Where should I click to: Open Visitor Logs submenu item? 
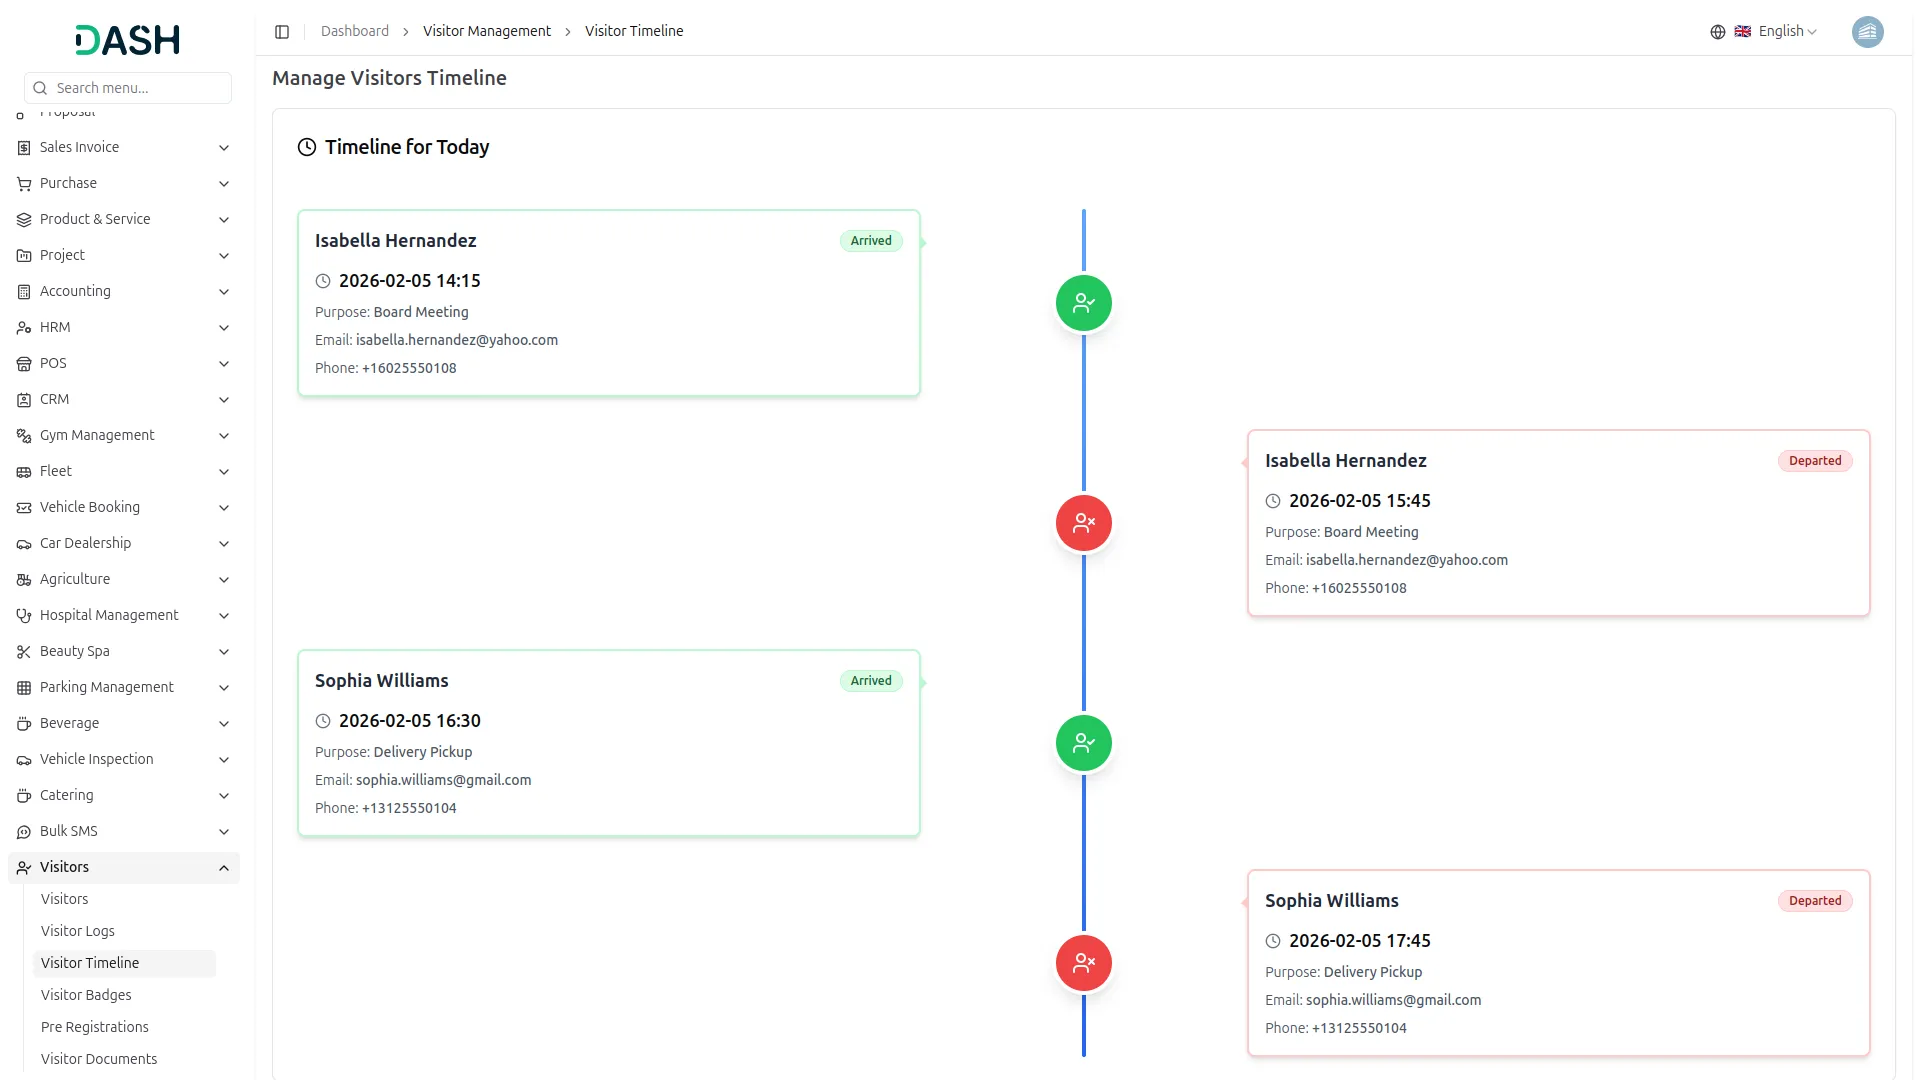click(x=78, y=931)
